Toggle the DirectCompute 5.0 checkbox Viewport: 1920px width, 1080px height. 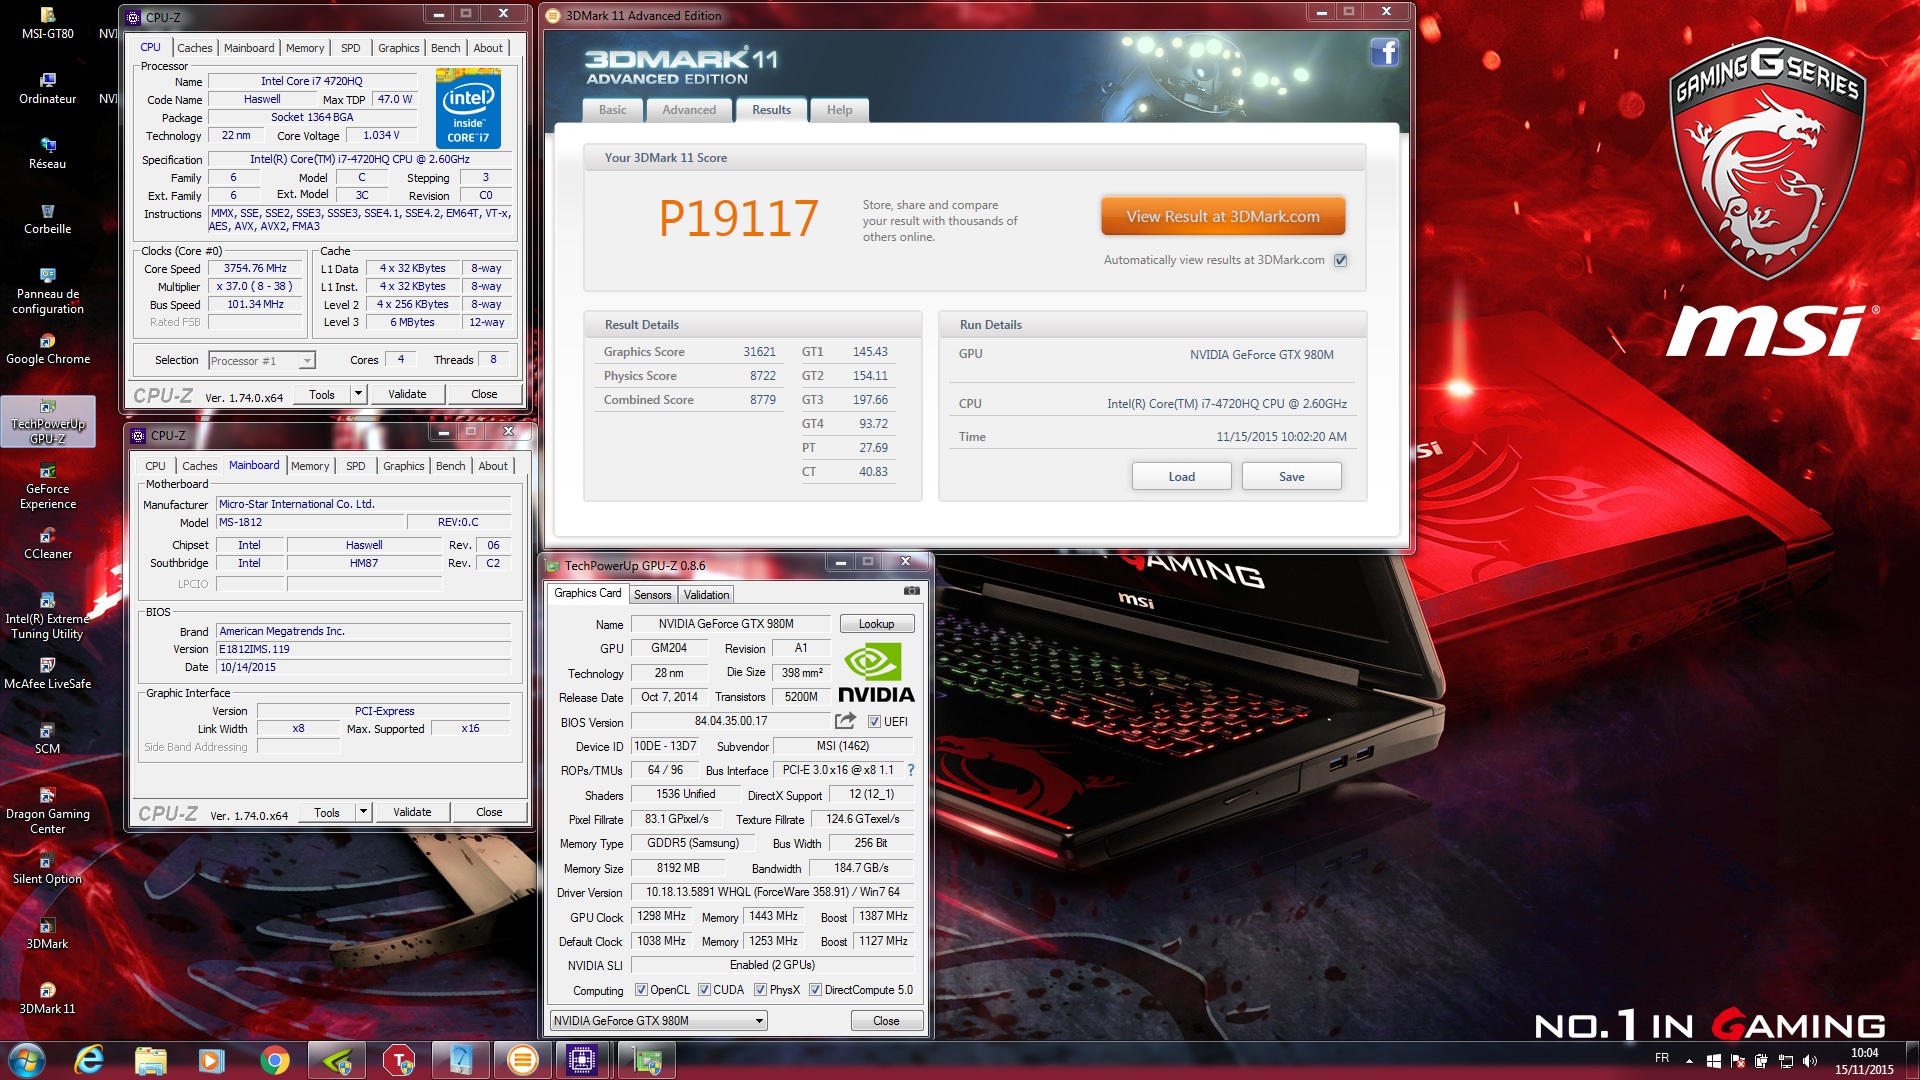(815, 990)
